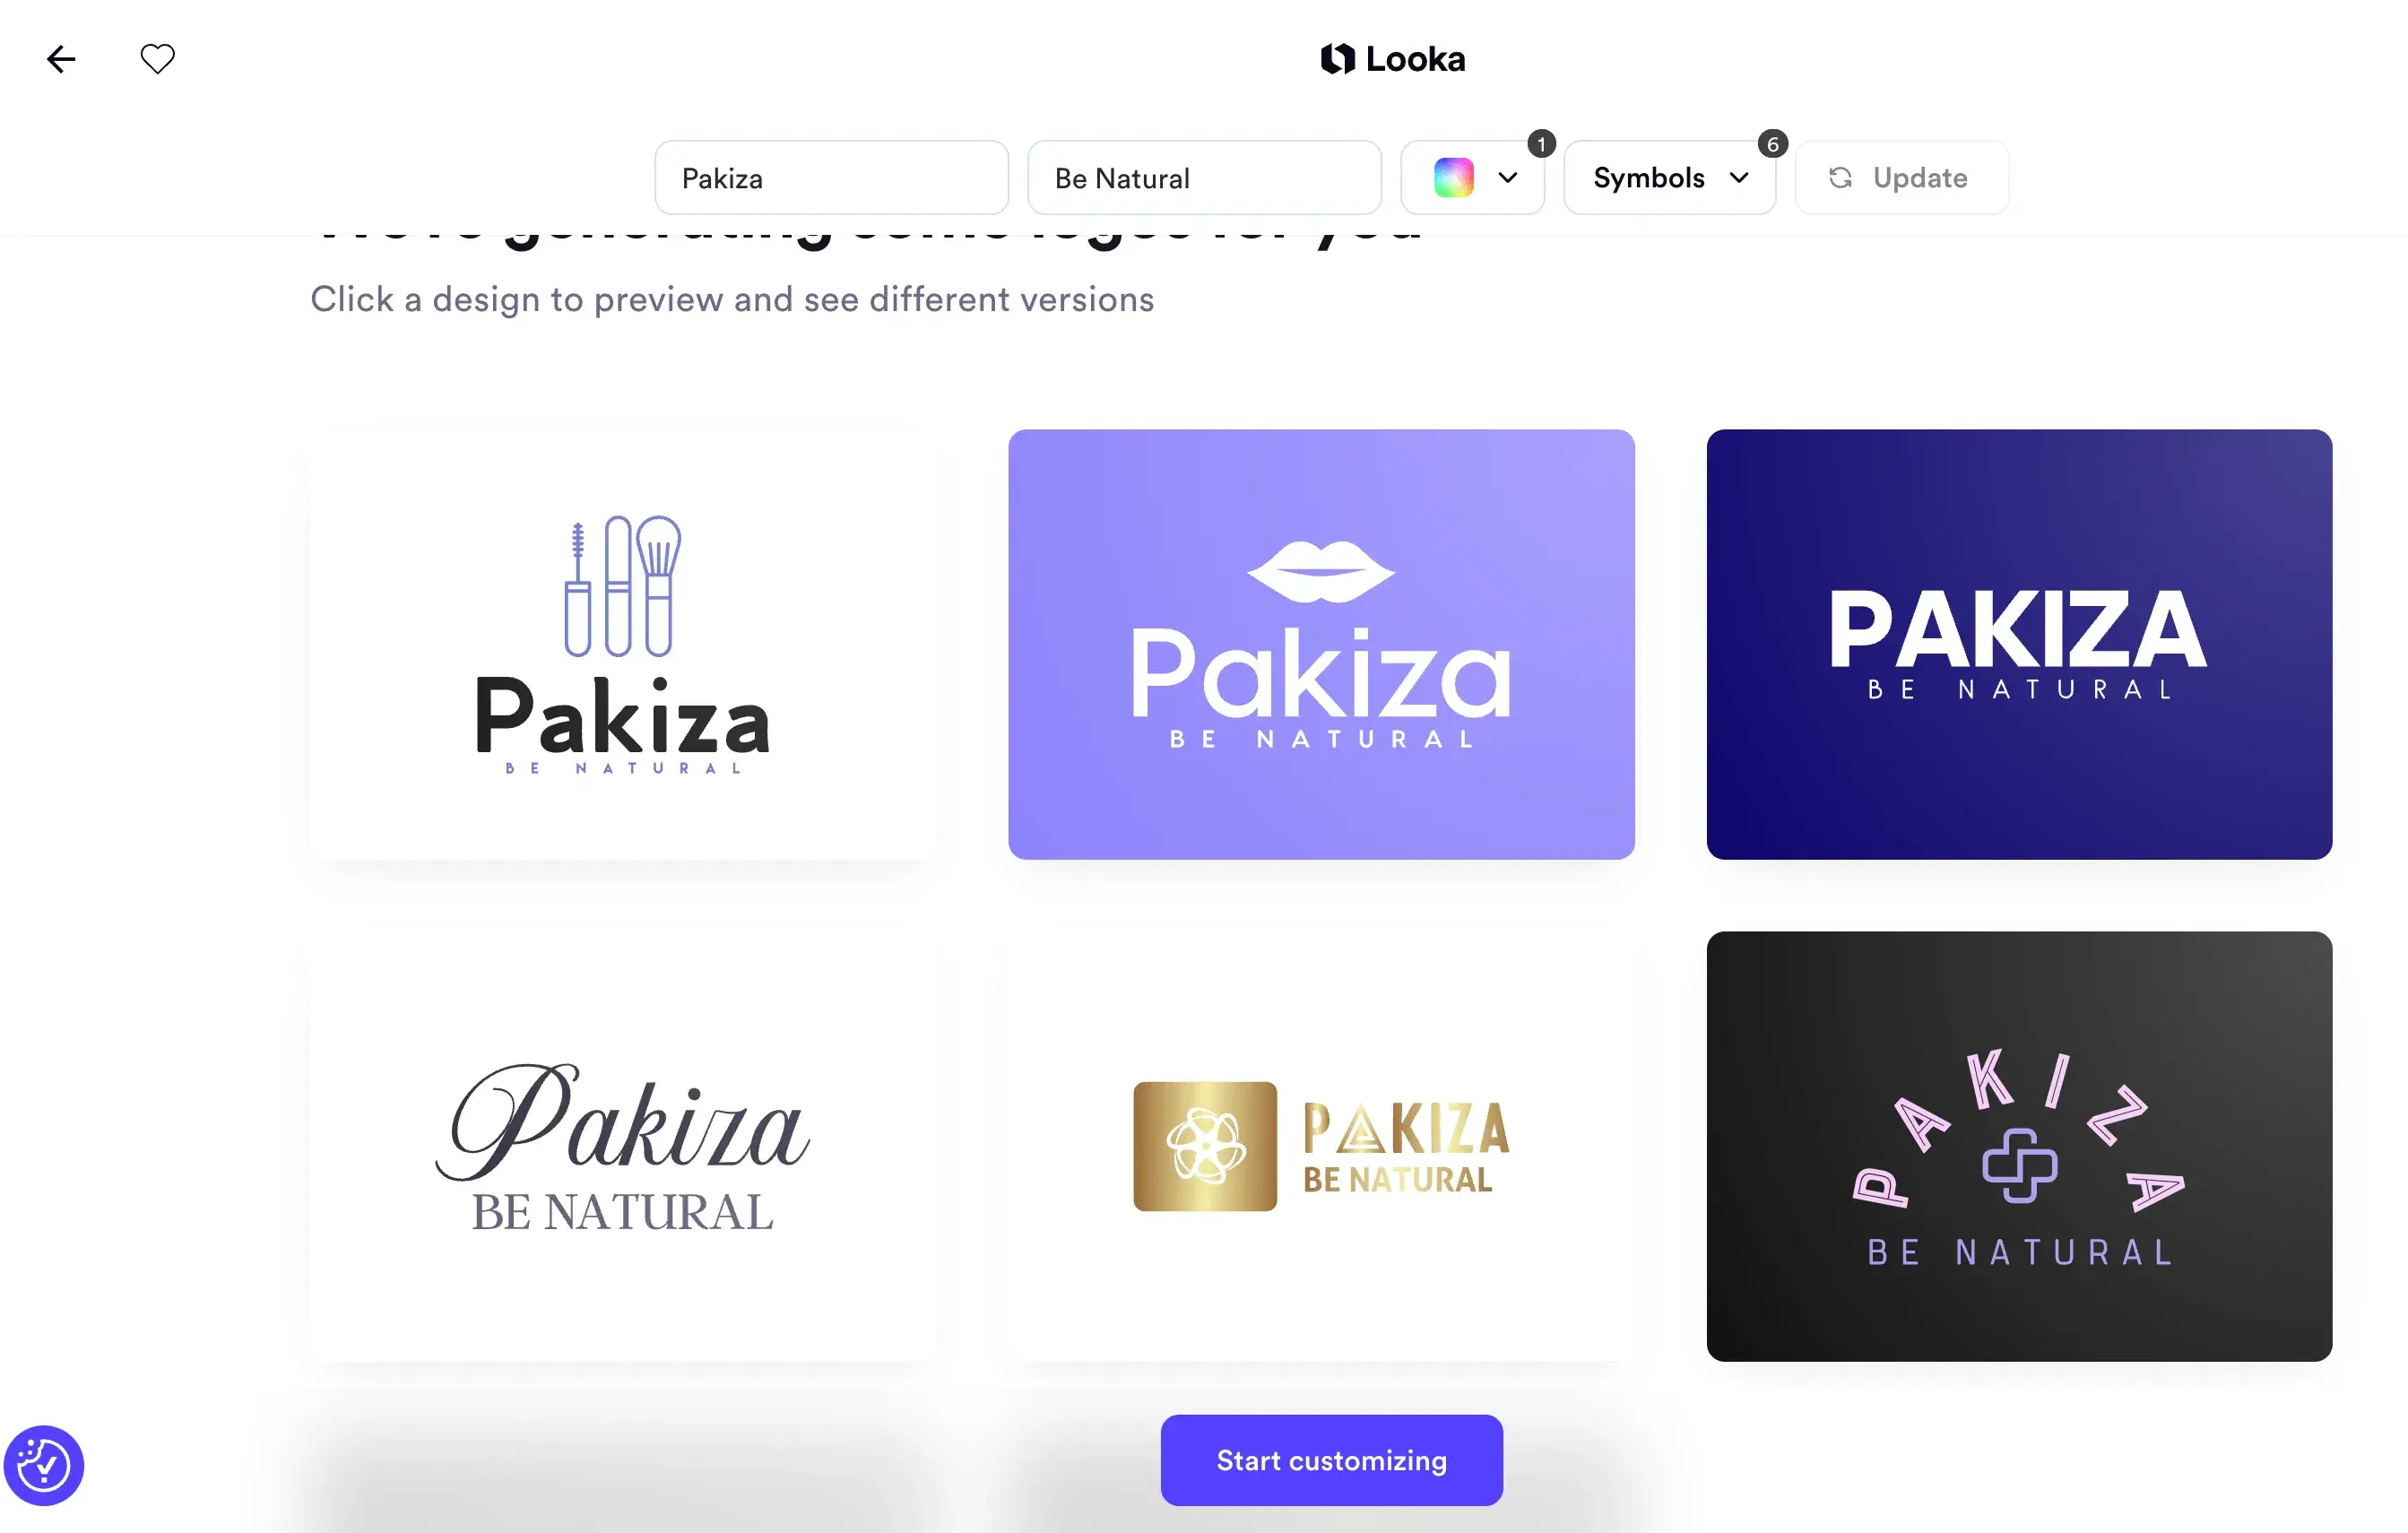Click the Symbols chevron arrow

pos(1739,177)
